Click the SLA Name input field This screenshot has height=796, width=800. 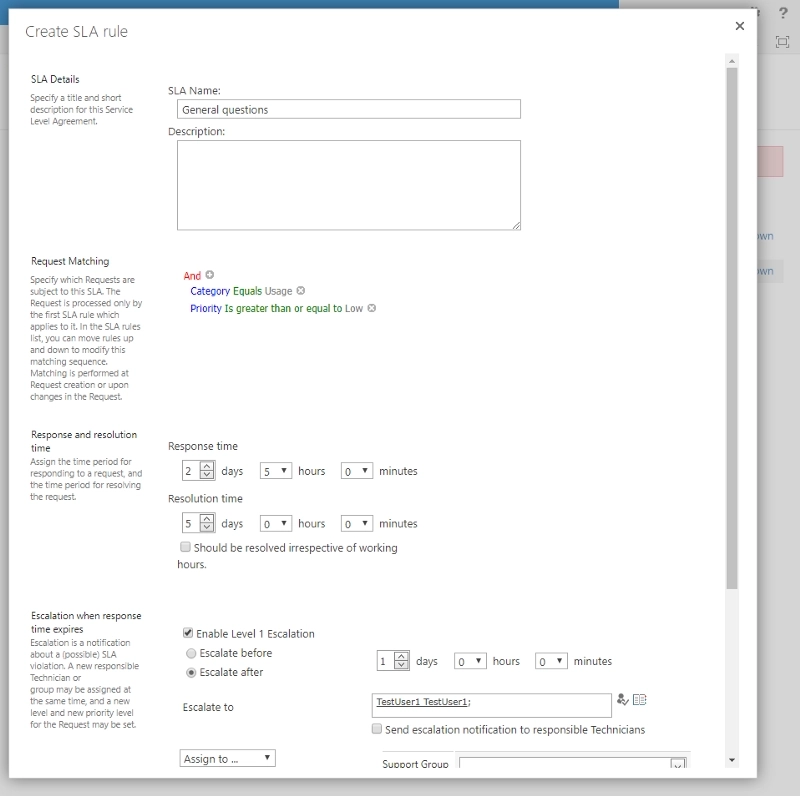click(x=348, y=109)
